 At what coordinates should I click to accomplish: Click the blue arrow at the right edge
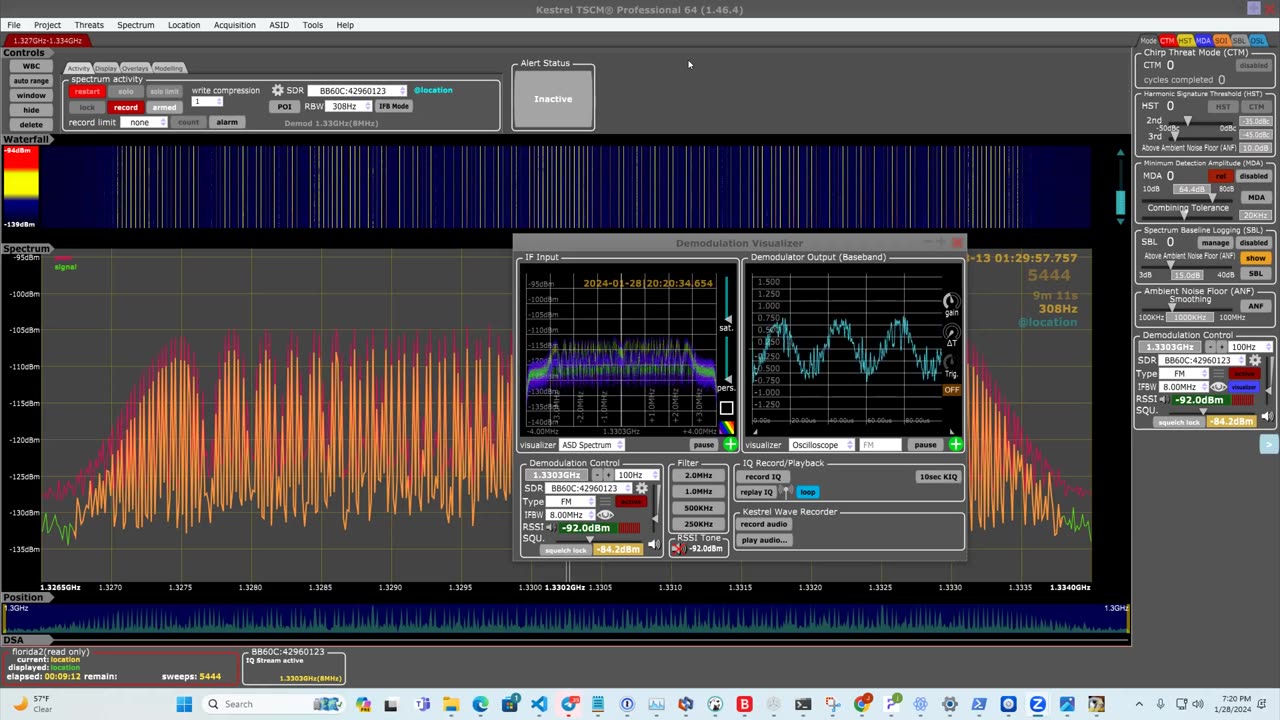tap(1269, 445)
